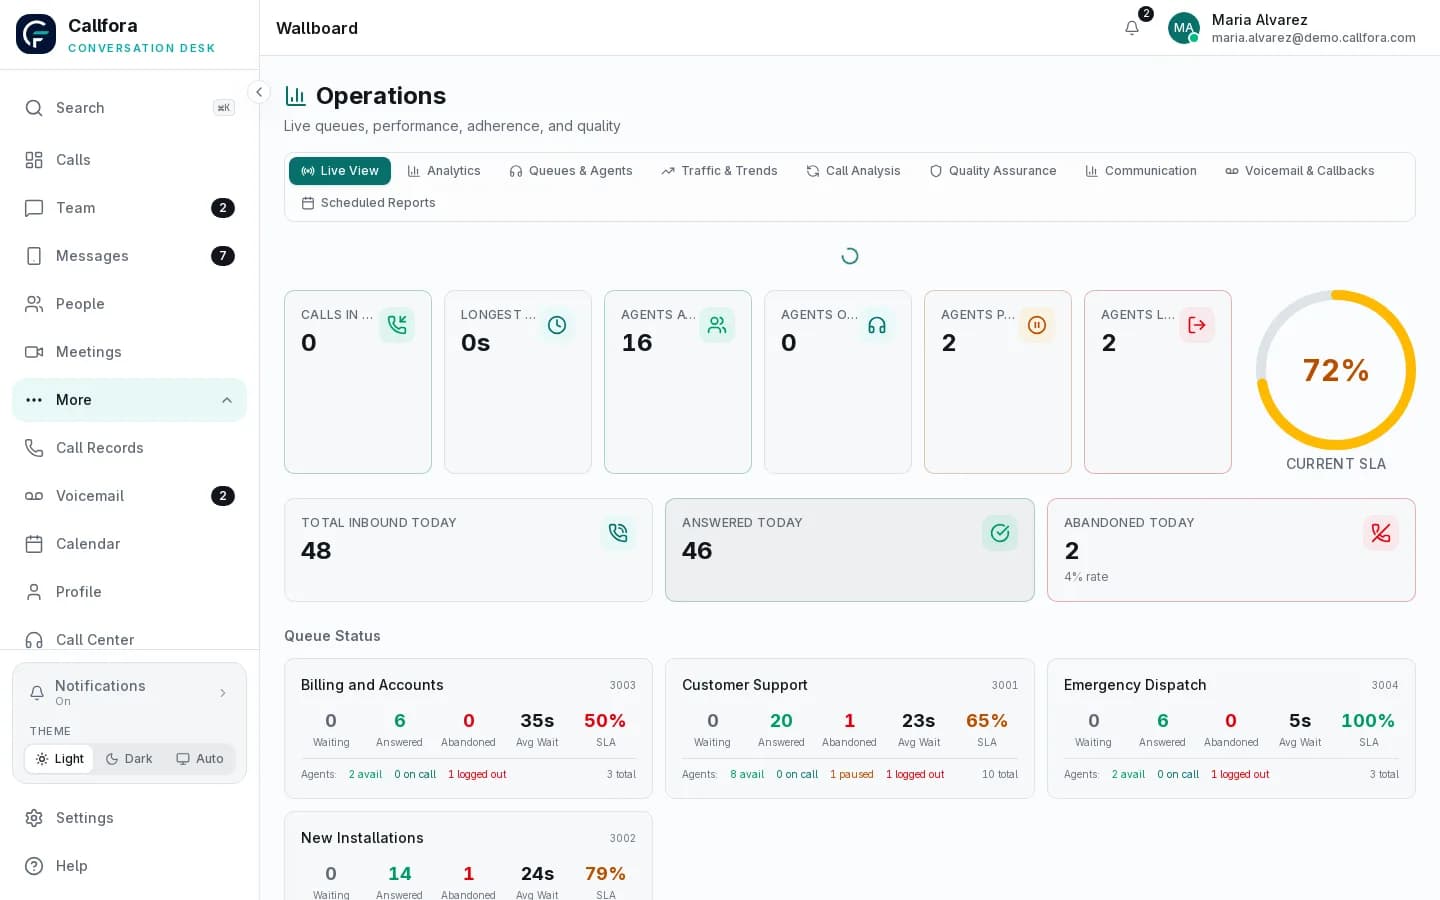Image resolution: width=1440 pixels, height=900 pixels.
Task: Collapse the sidebar with chevron button
Action: pos(259,92)
